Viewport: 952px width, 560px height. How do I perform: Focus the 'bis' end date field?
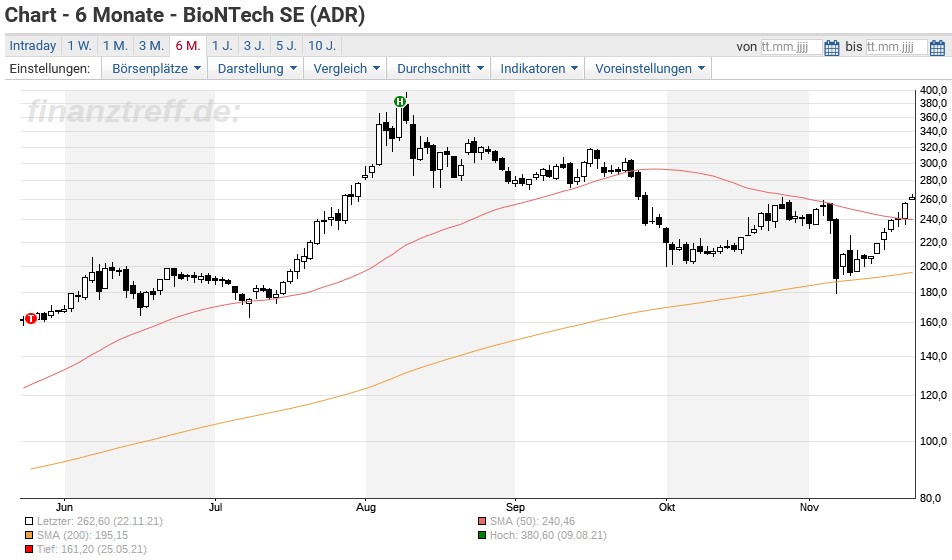(x=897, y=47)
